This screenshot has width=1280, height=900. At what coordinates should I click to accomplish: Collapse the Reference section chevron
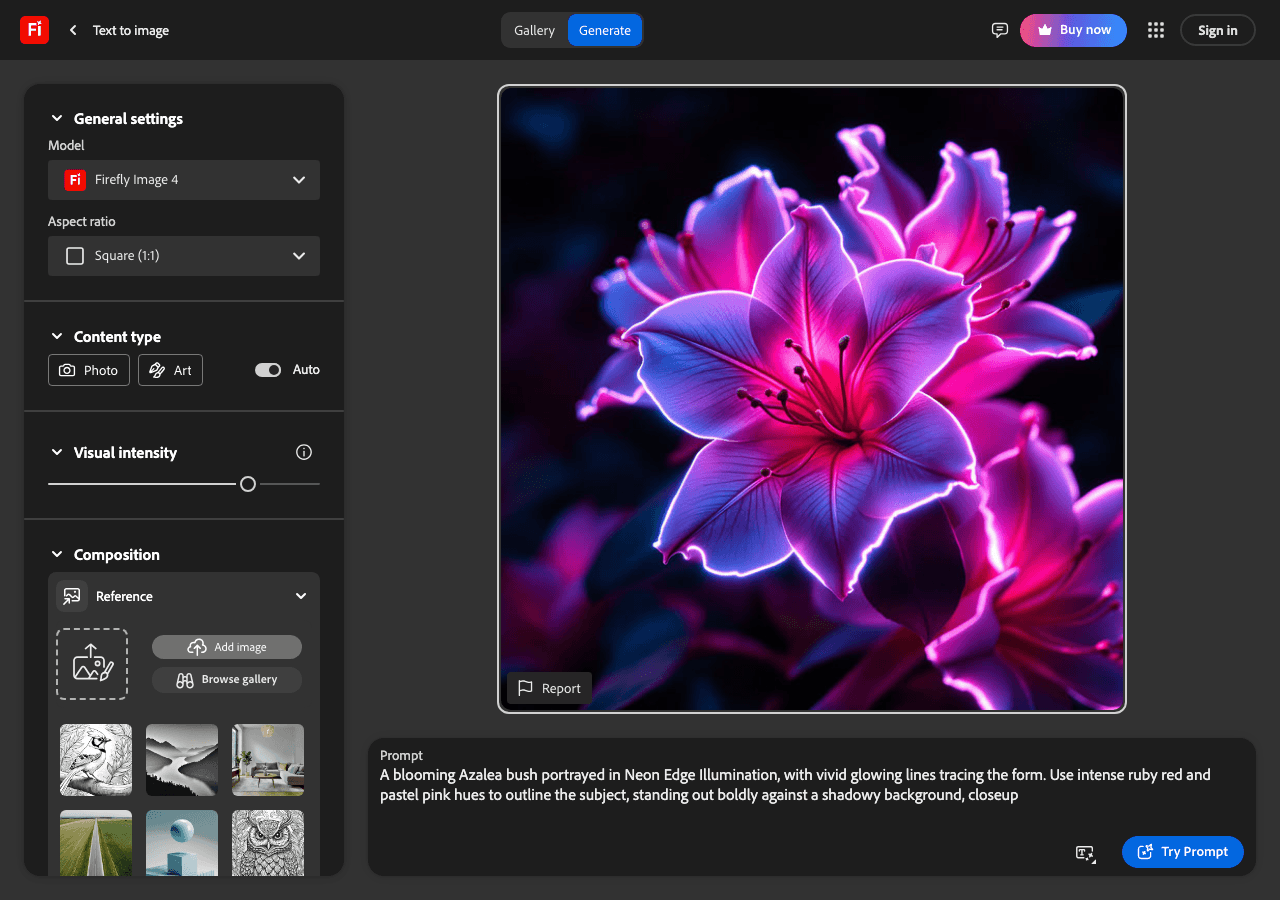click(300, 595)
